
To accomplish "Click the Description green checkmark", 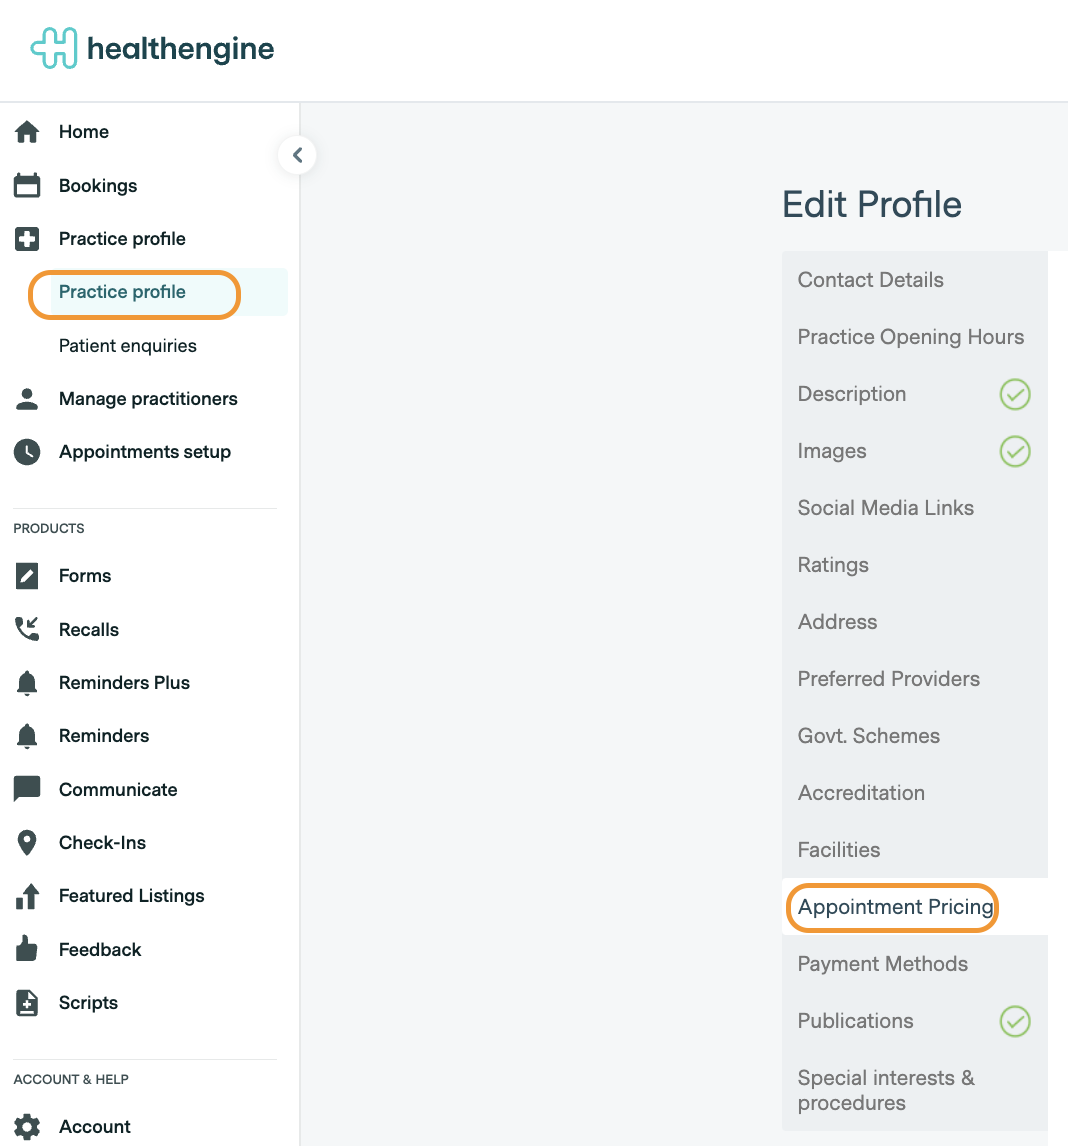I will (1015, 394).
